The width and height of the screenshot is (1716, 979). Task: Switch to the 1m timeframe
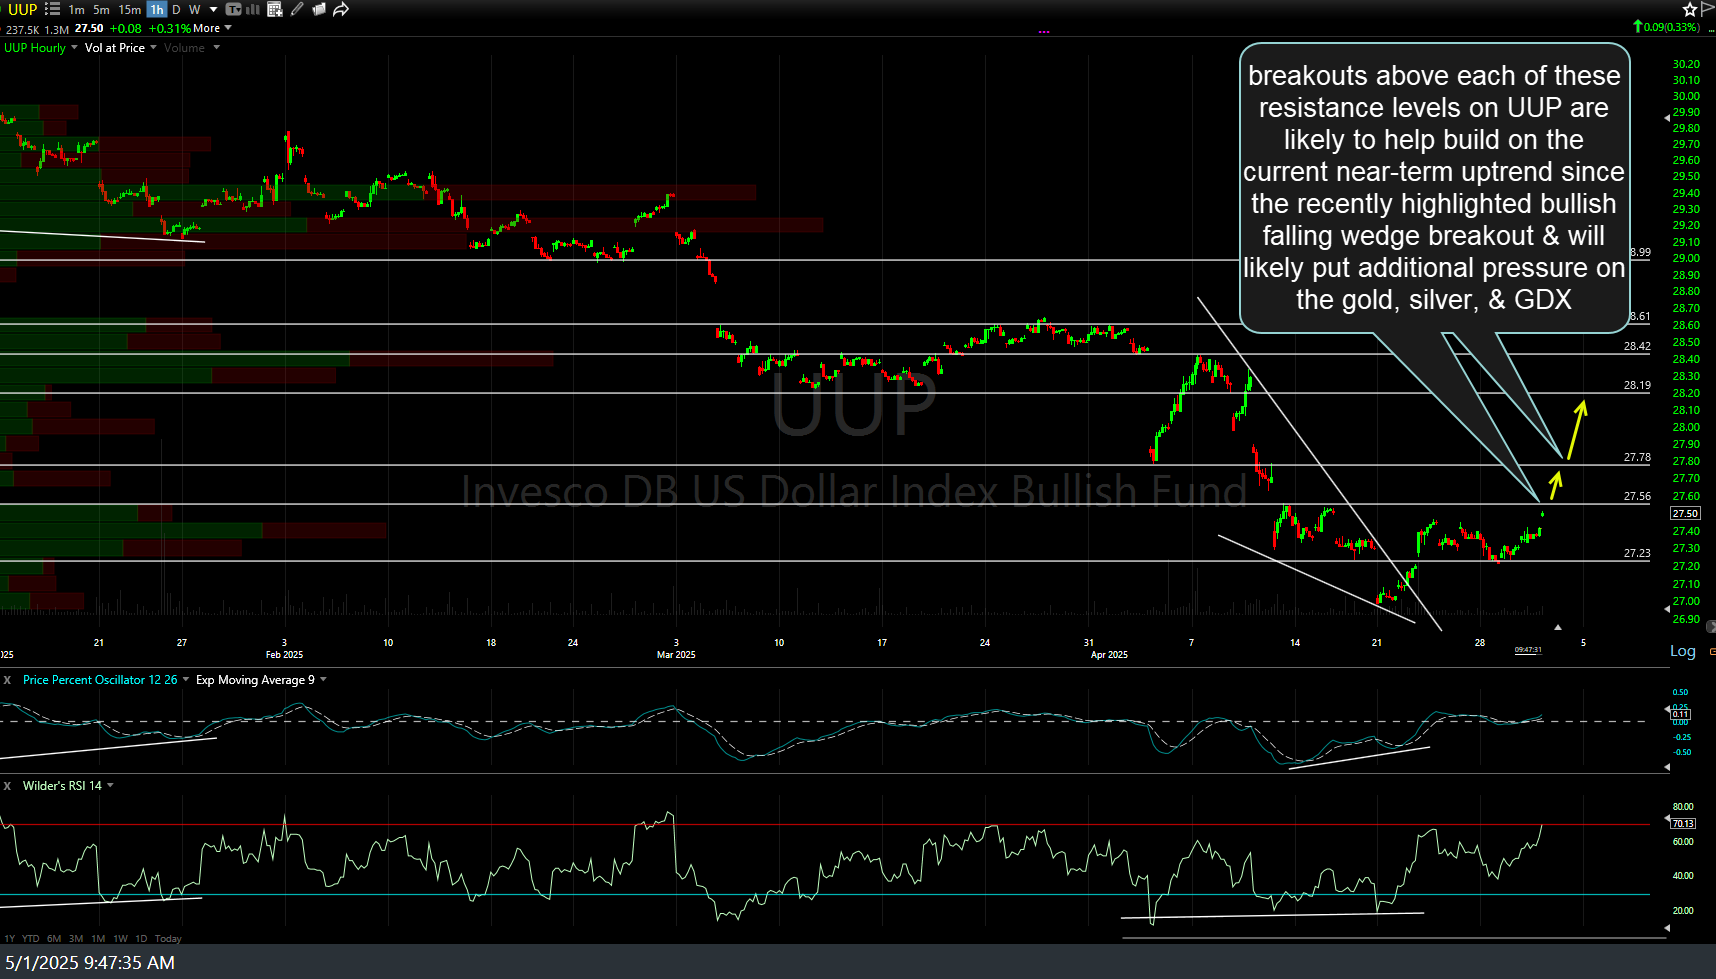pos(76,9)
